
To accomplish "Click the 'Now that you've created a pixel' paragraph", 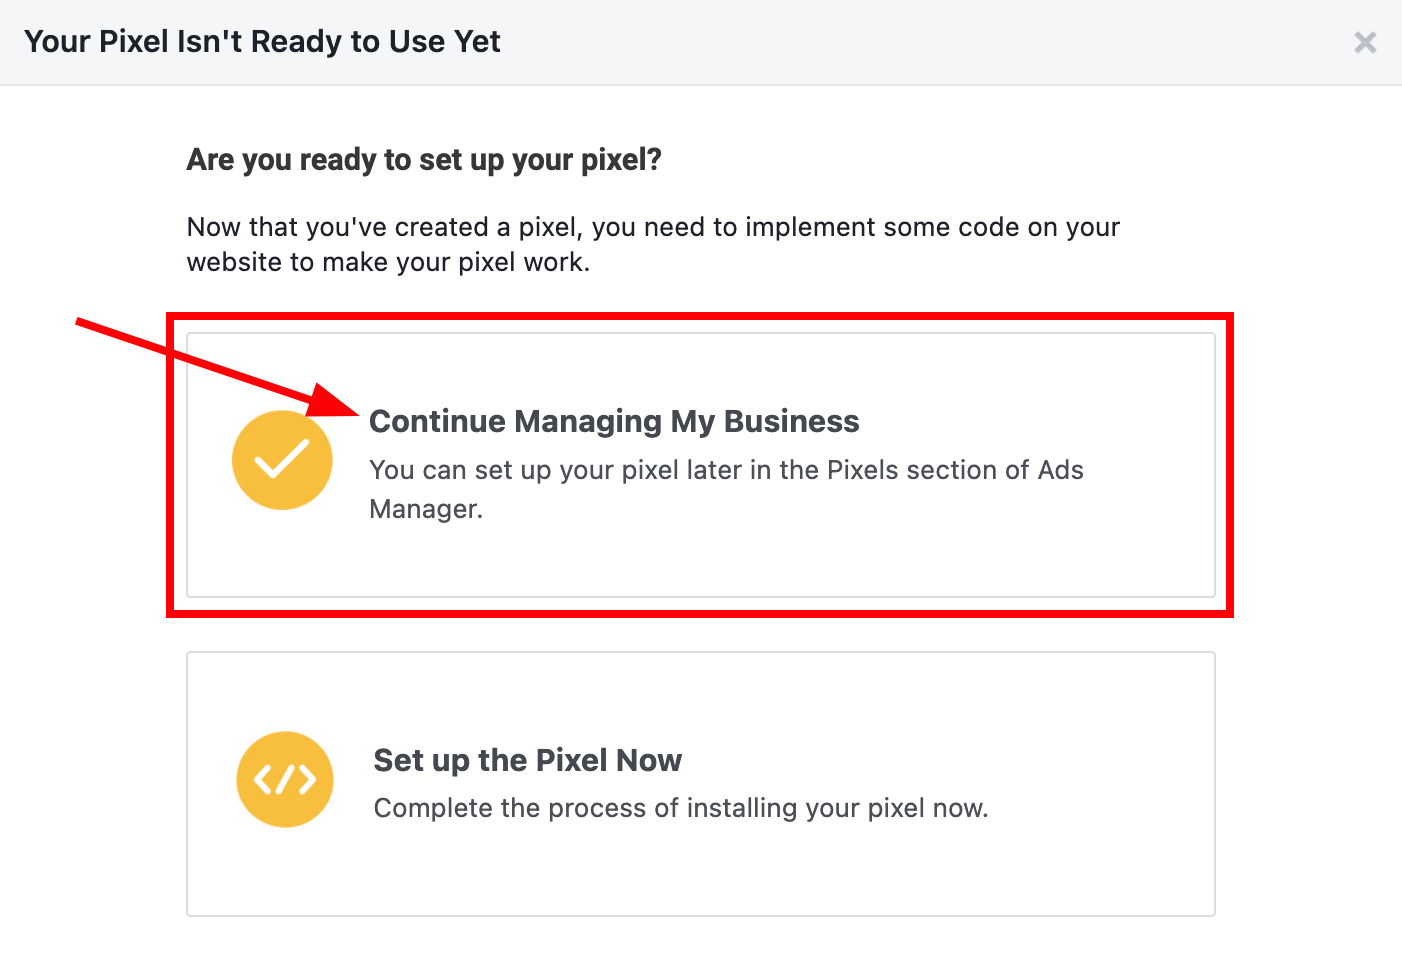I will 652,227.
